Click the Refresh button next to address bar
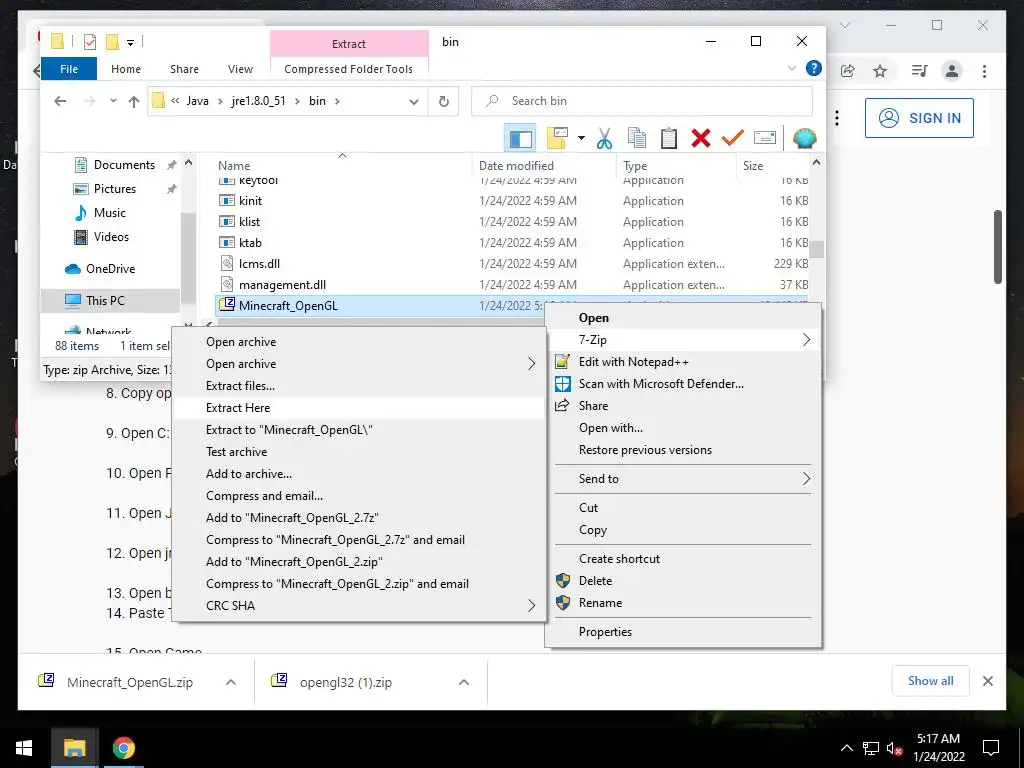Image resolution: width=1024 pixels, height=768 pixels. tap(443, 101)
